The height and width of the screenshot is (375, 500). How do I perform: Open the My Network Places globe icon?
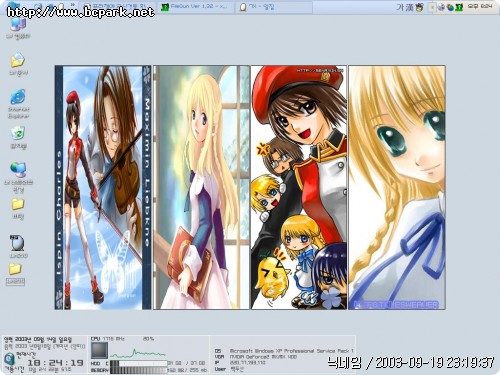click(18, 170)
